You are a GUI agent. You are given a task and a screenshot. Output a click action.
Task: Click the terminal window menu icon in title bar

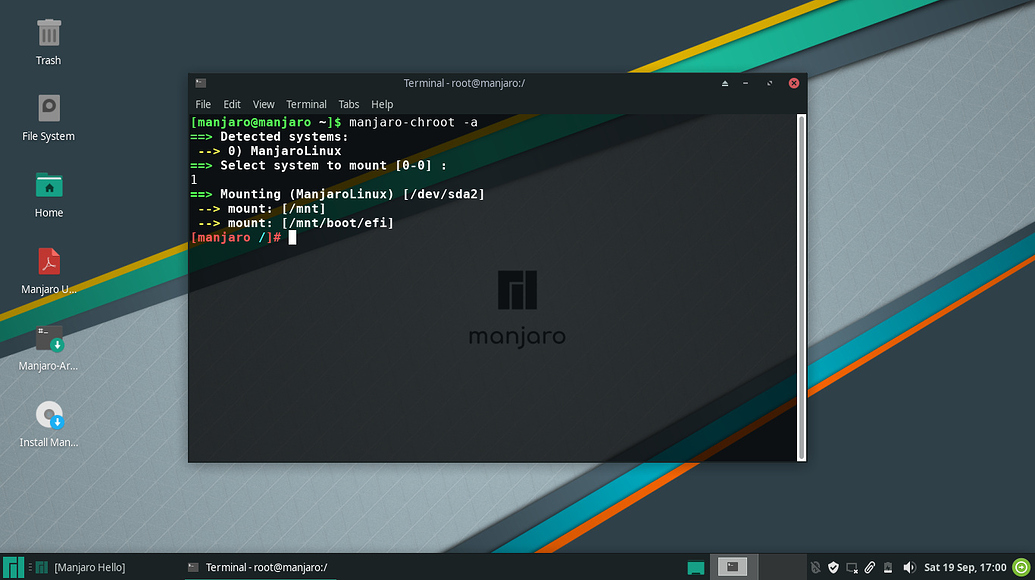click(x=201, y=83)
